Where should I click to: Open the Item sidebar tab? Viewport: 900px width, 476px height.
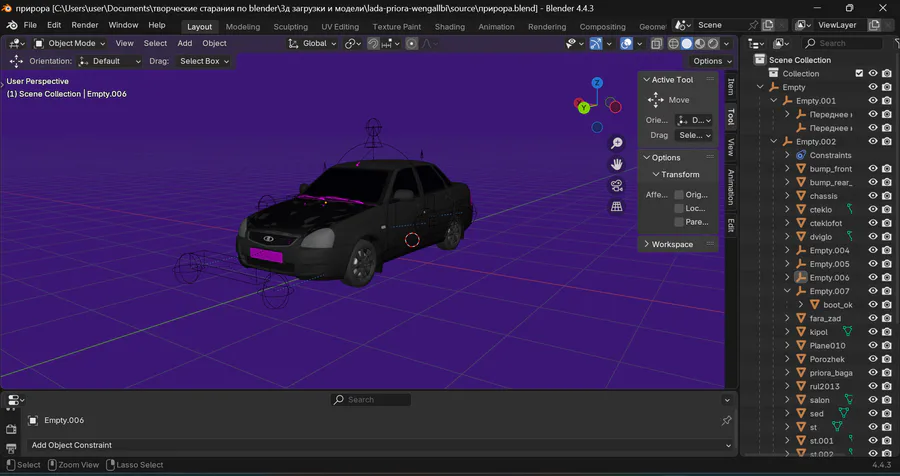(731, 87)
